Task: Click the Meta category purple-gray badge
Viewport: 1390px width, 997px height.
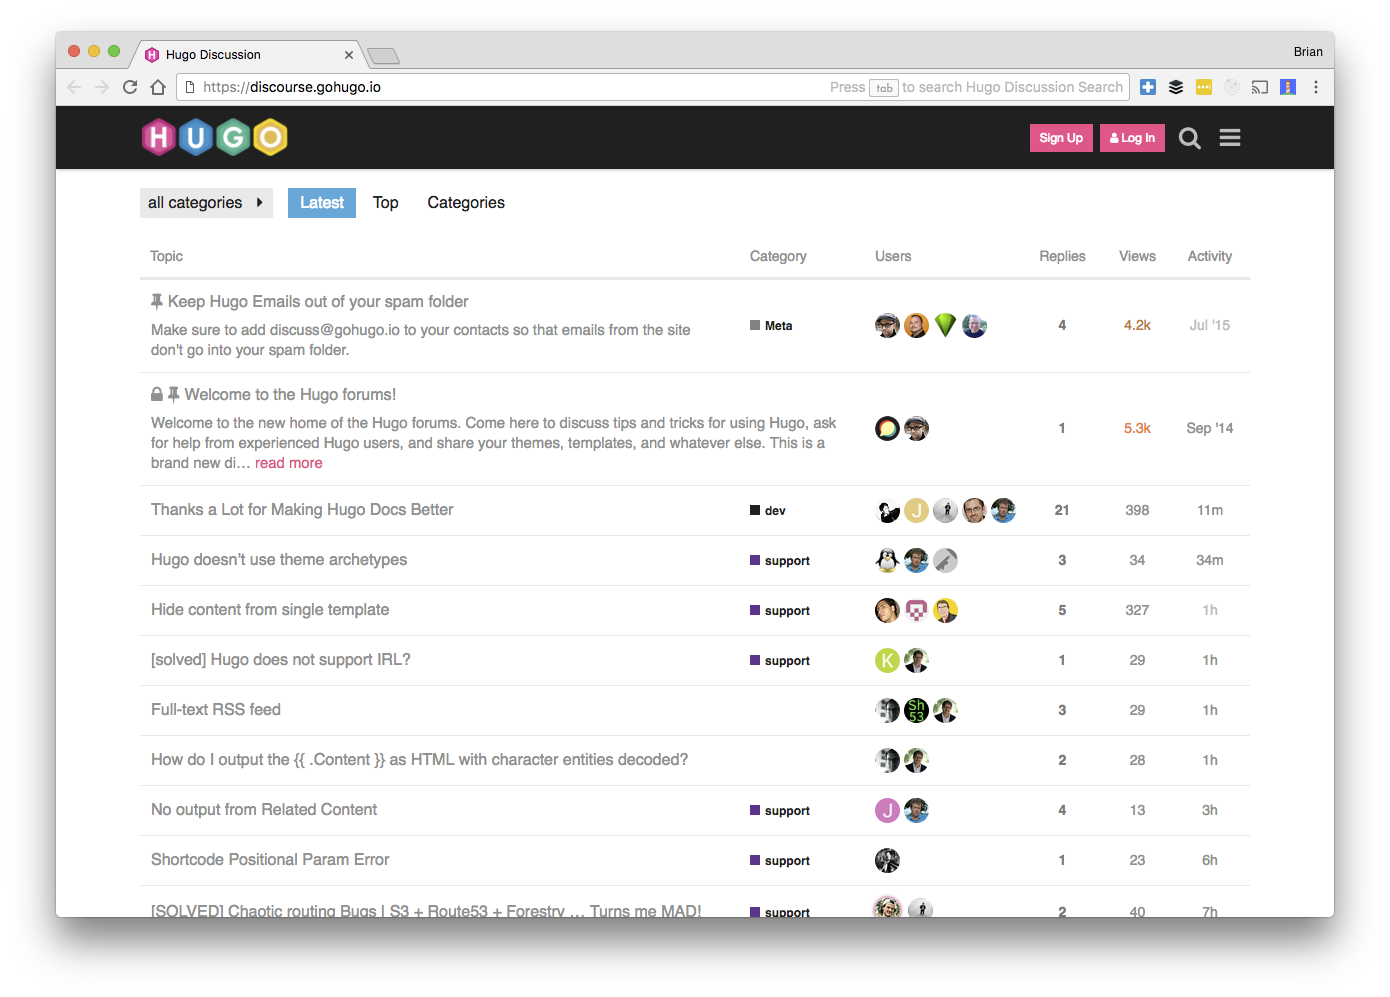Action: pos(771,326)
